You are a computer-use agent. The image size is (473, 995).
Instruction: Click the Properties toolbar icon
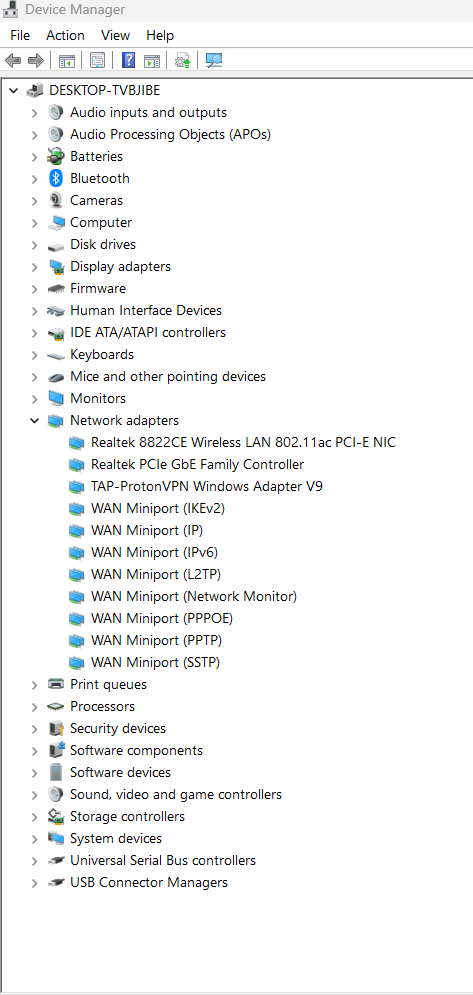pos(97,60)
